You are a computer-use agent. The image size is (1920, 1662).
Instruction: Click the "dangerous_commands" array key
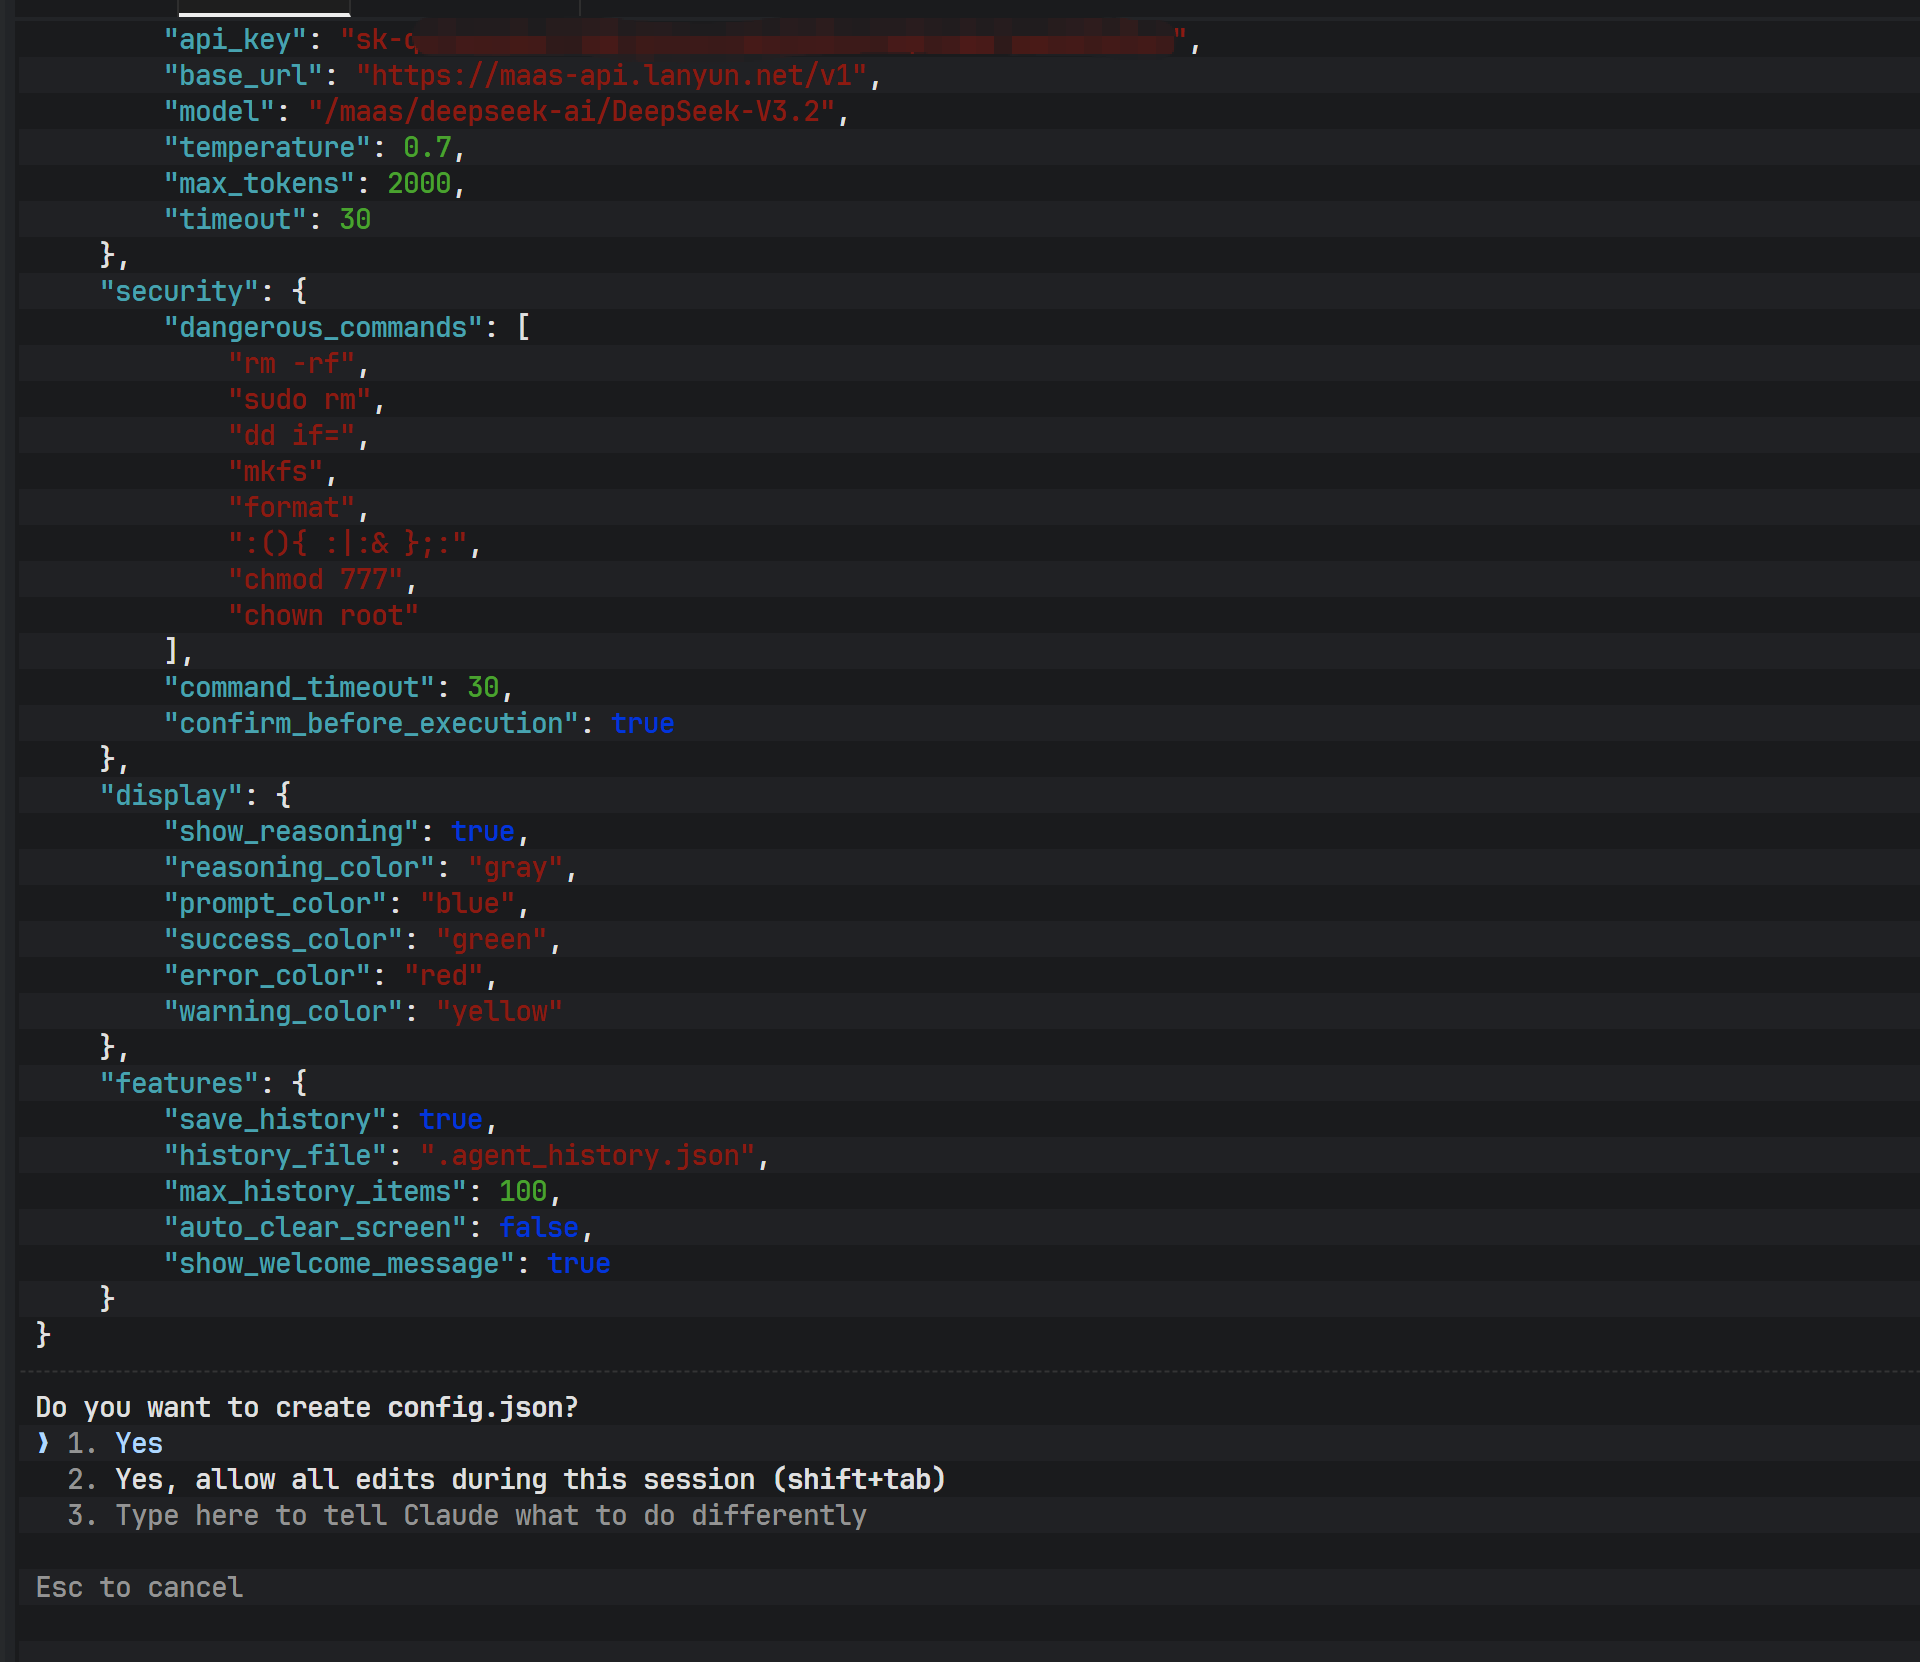pyautogui.click(x=323, y=328)
